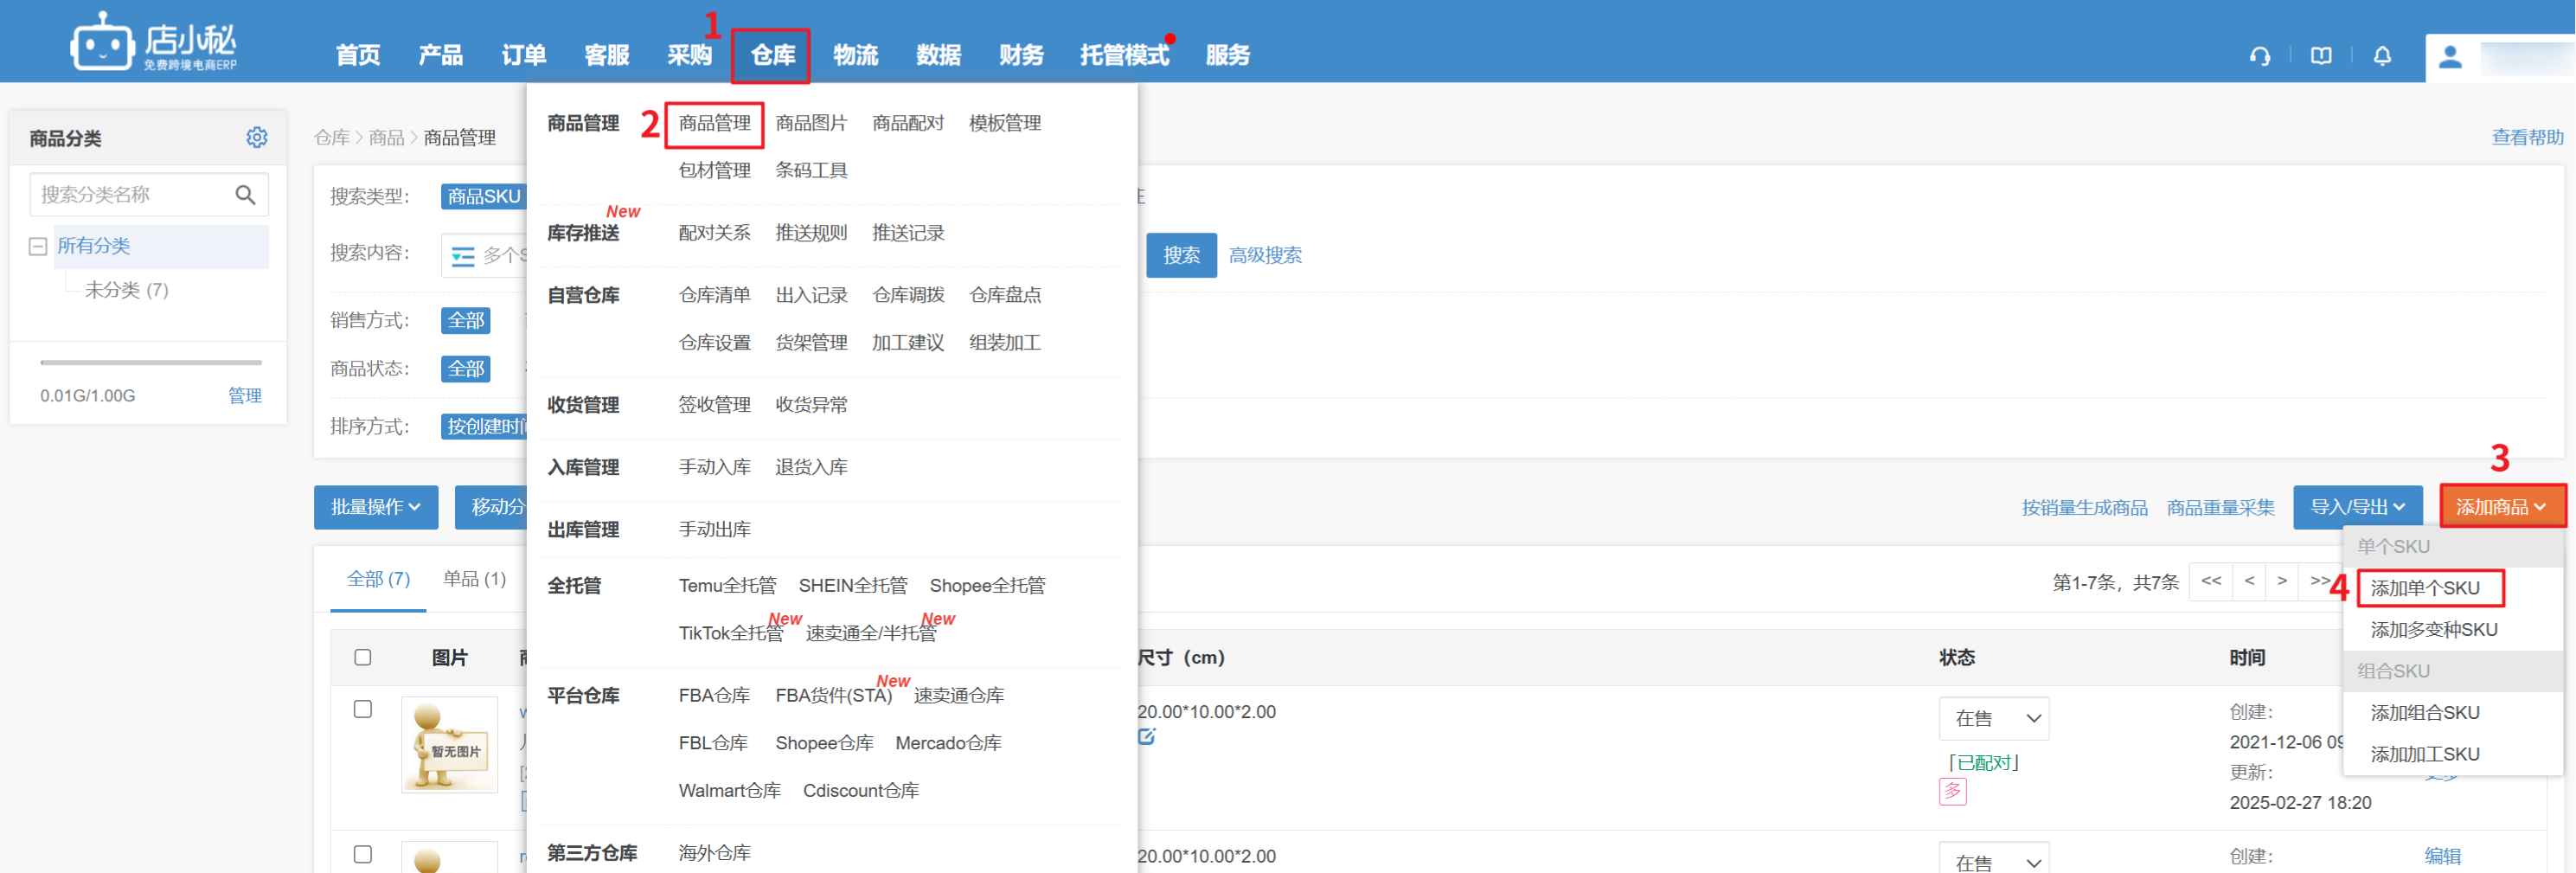Toggle the select-all checkbox in table header
Image resolution: width=2576 pixels, height=873 pixels.
coord(363,657)
